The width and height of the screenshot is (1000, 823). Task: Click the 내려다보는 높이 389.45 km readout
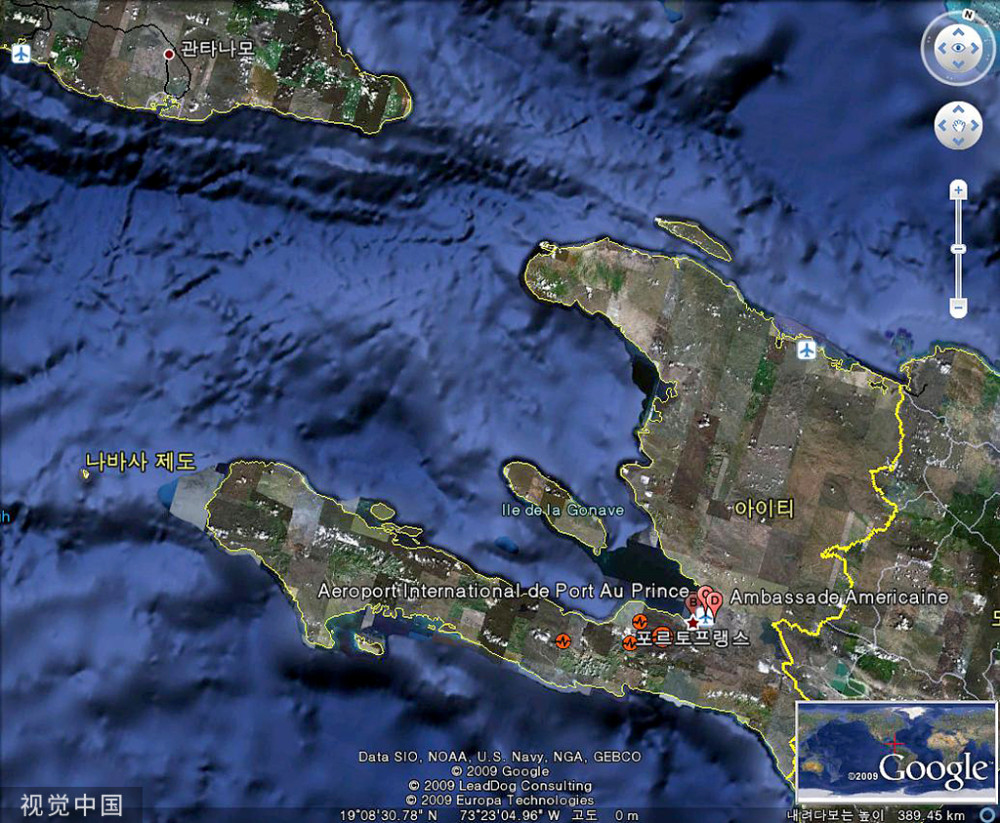(876, 815)
